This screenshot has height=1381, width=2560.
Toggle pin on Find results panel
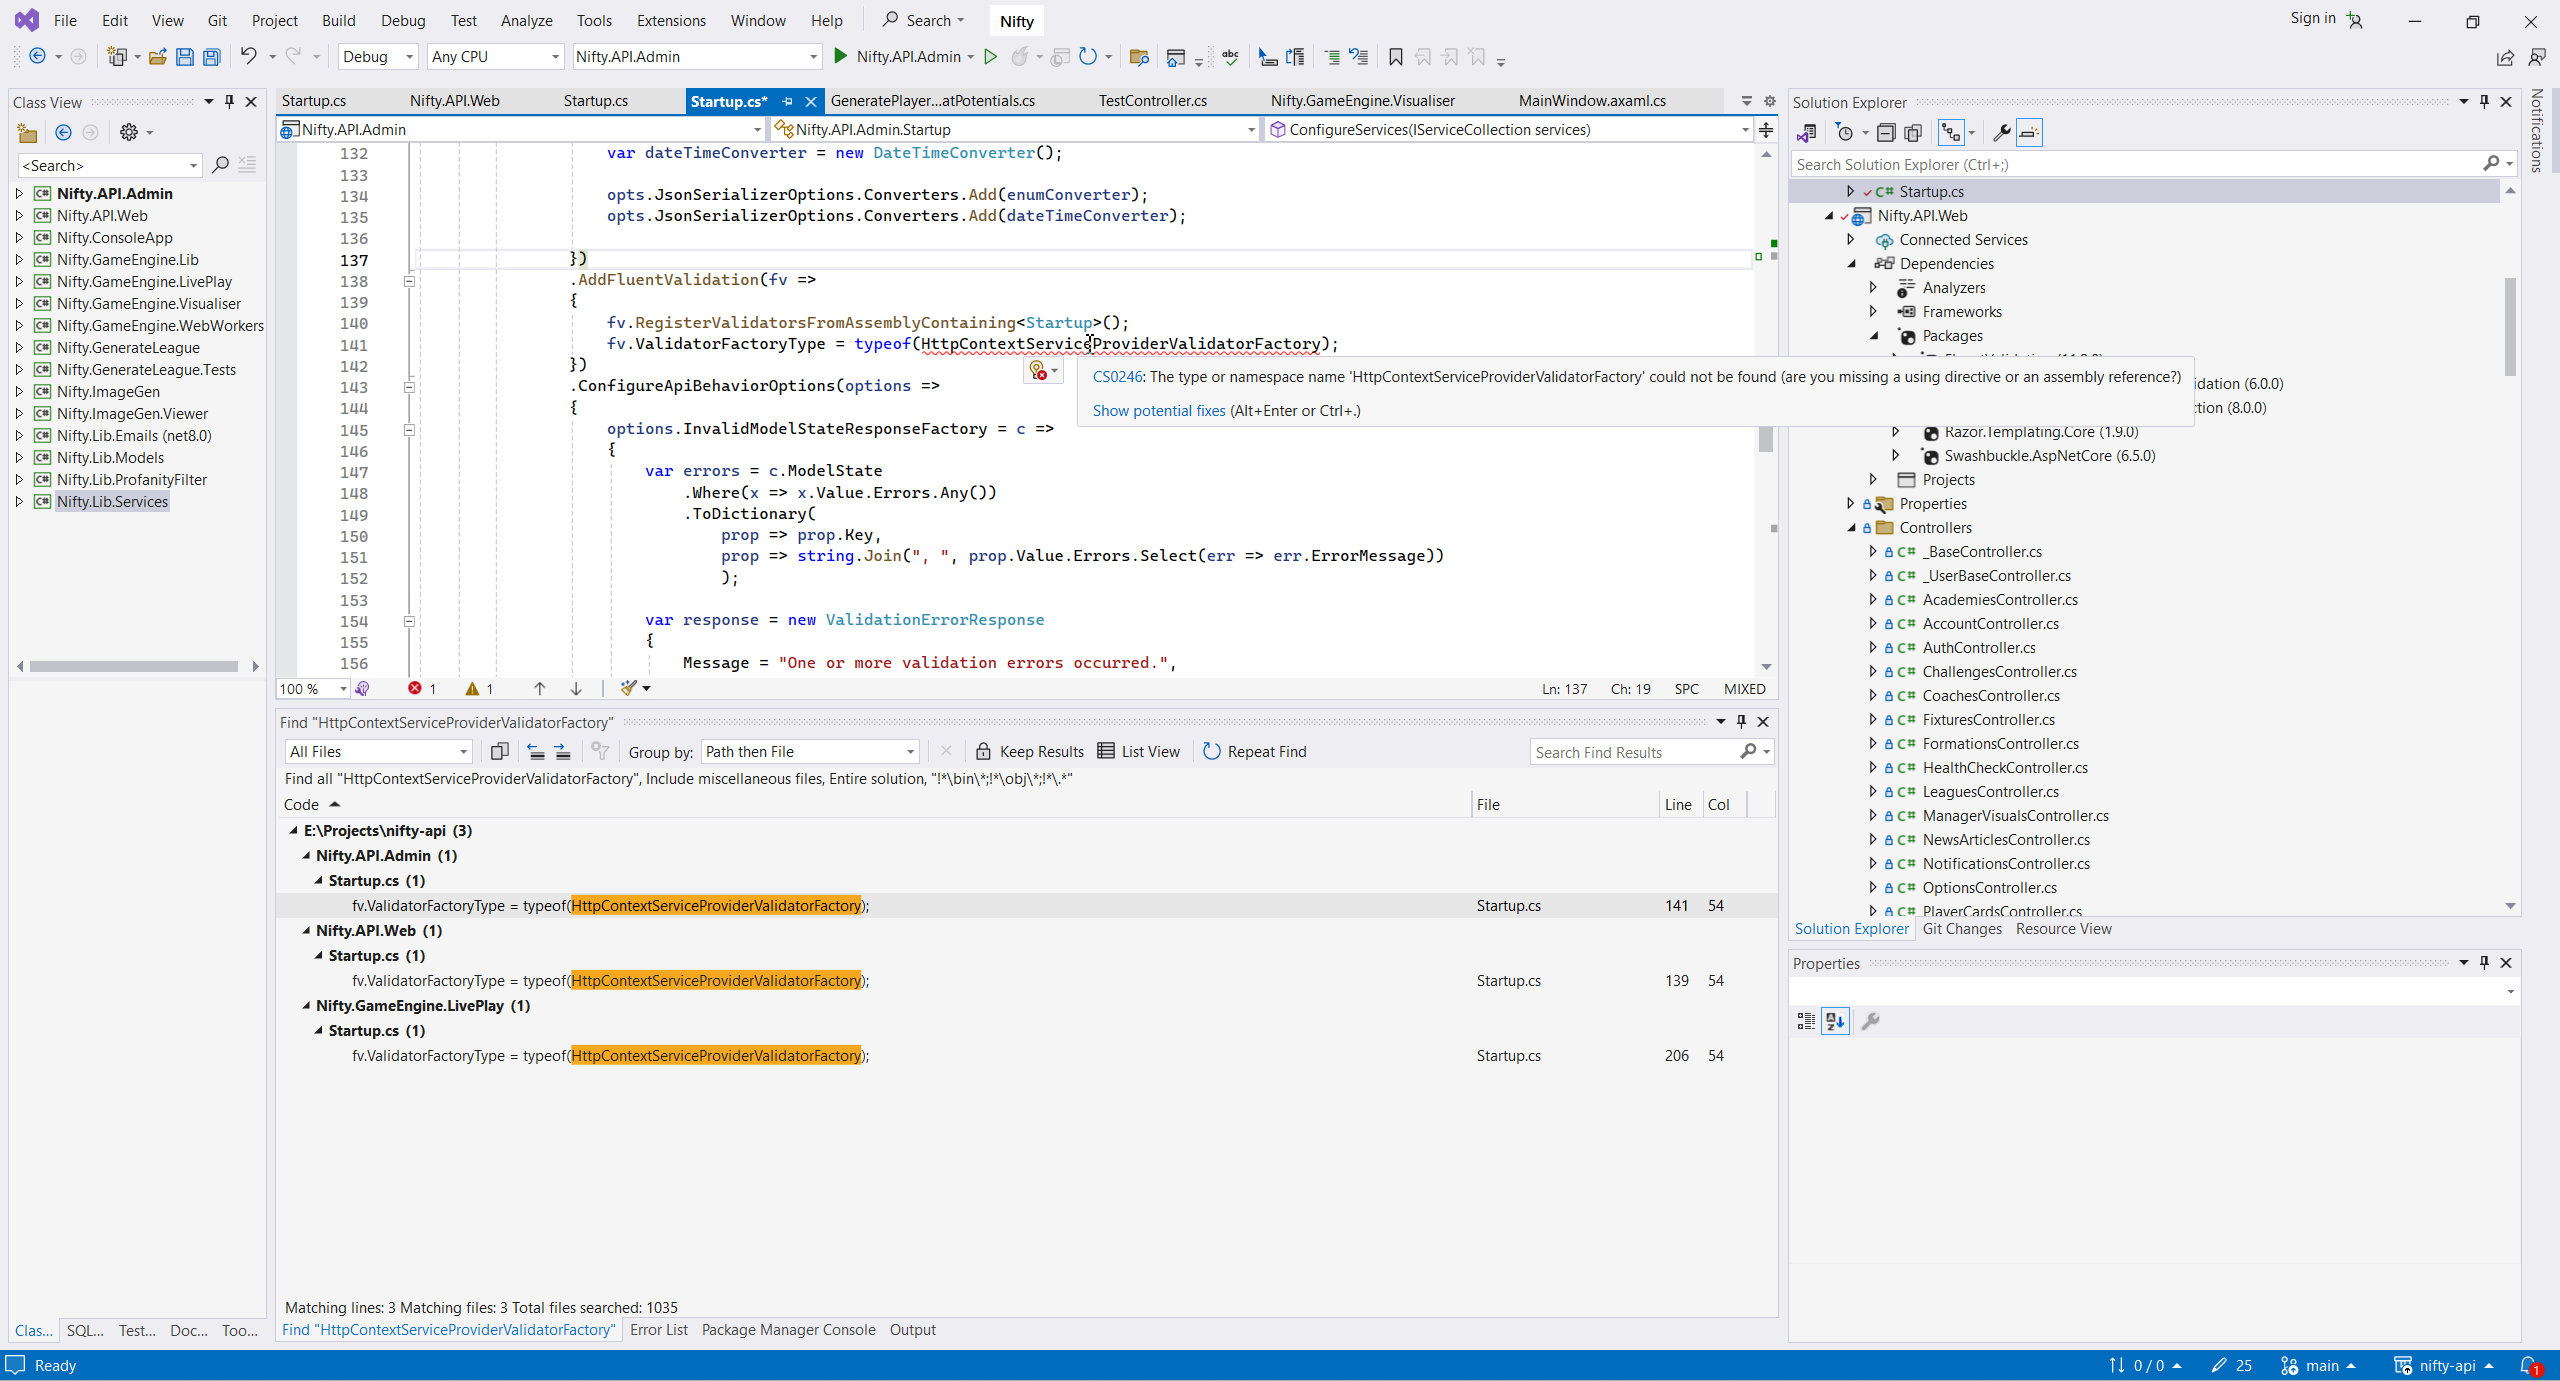click(x=1741, y=721)
